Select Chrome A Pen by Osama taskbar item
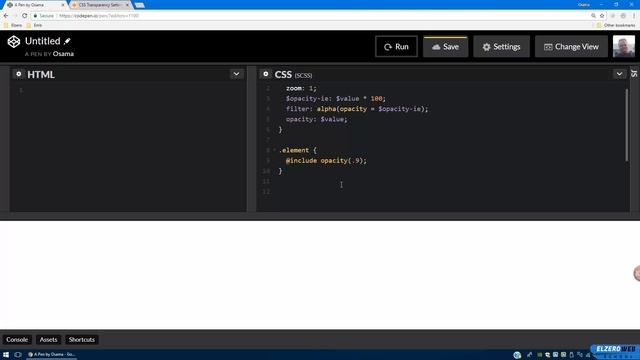 click(x=52, y=355)
